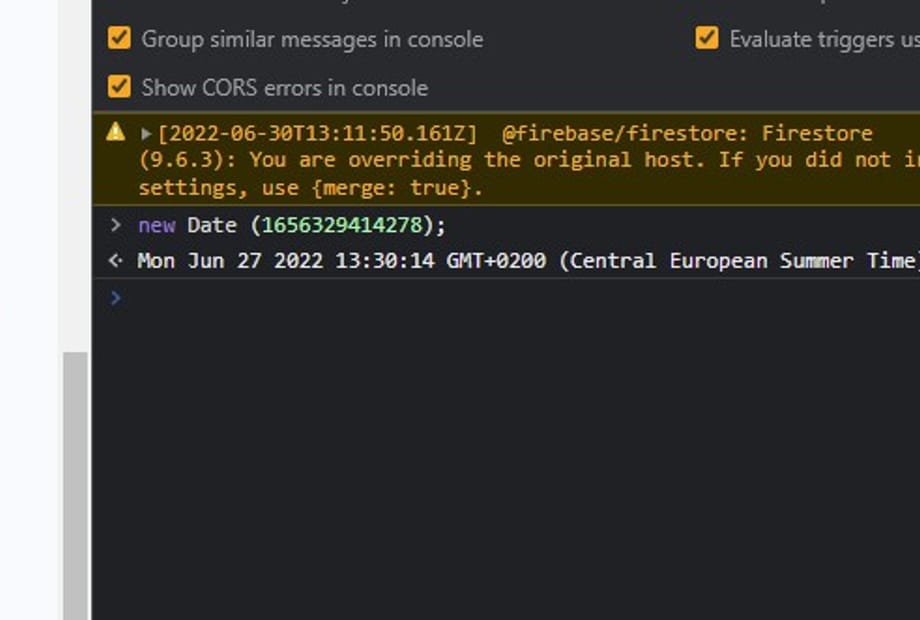
Task: Click the blue console prompt chevron
Action: [x=116, y=298]
